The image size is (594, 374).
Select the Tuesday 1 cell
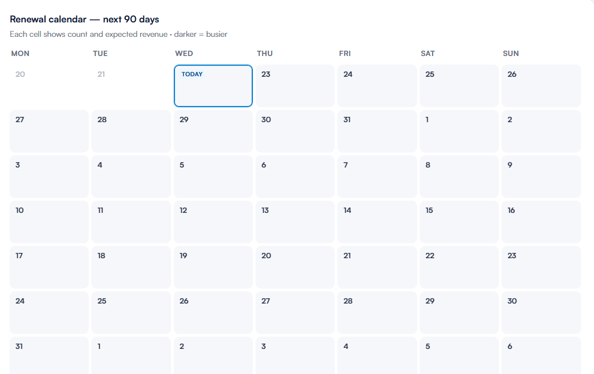click(131, 355)
